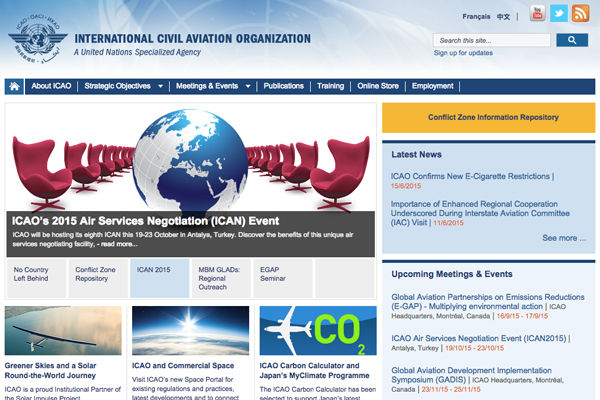
Task: Open Global Aviation Development Implementation Symposium link
Action: point(471,375)
